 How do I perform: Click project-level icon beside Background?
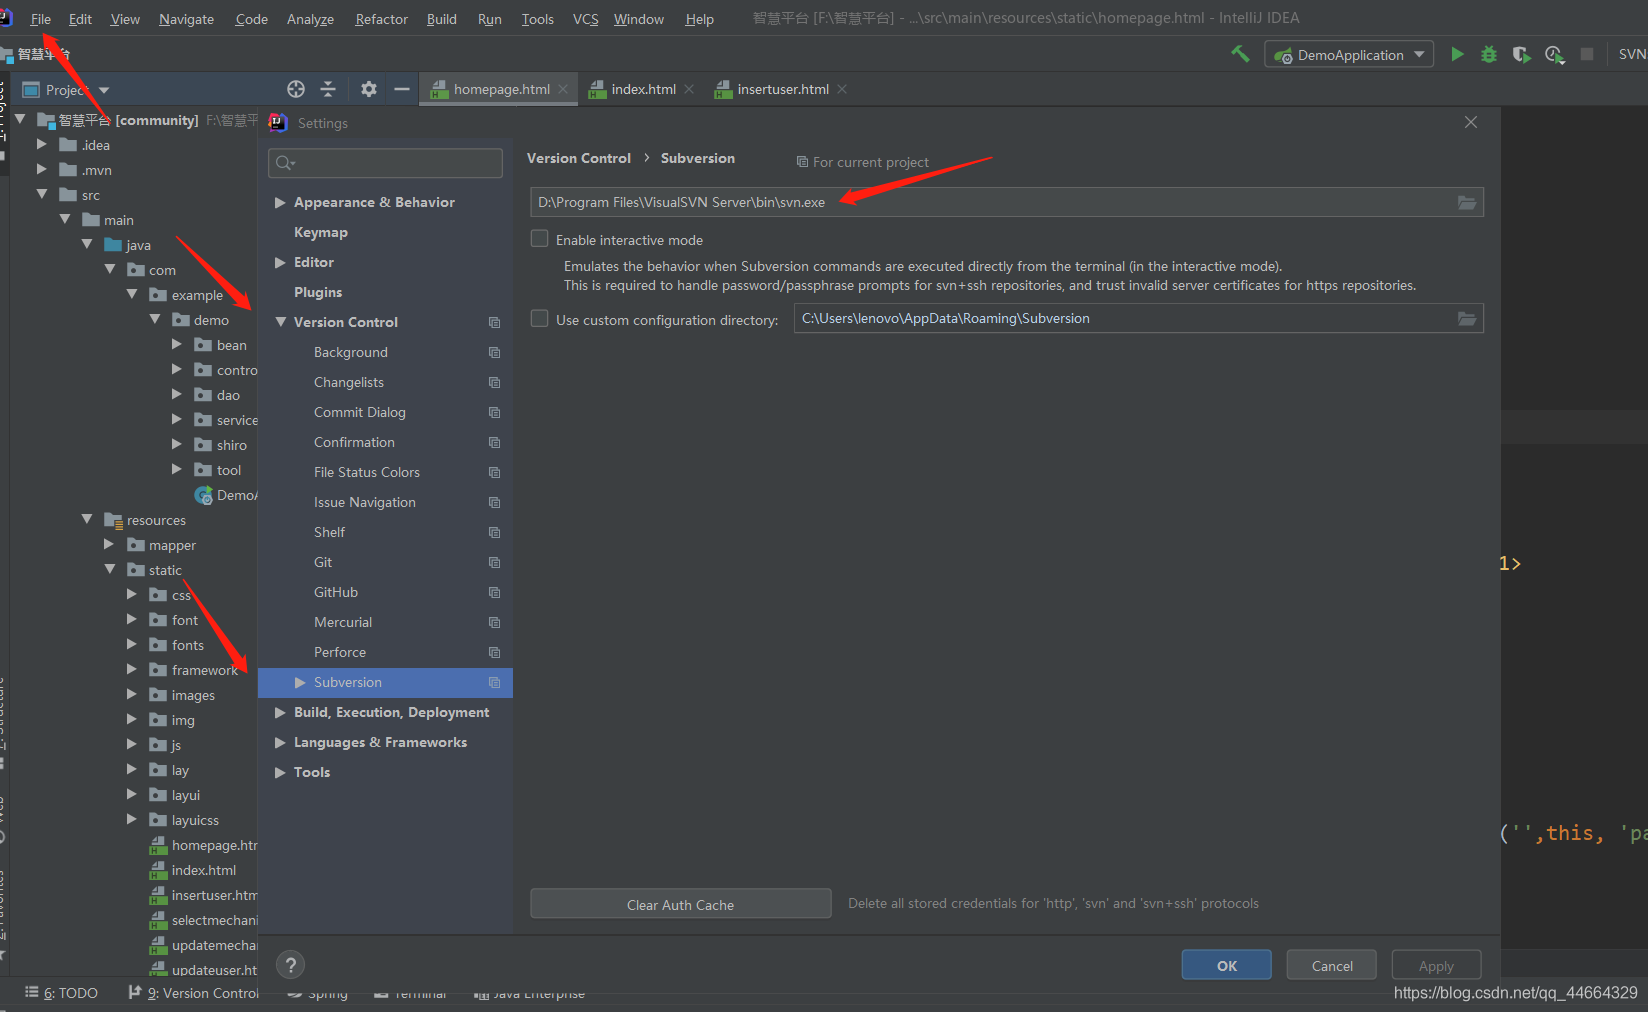coord(494,352)
